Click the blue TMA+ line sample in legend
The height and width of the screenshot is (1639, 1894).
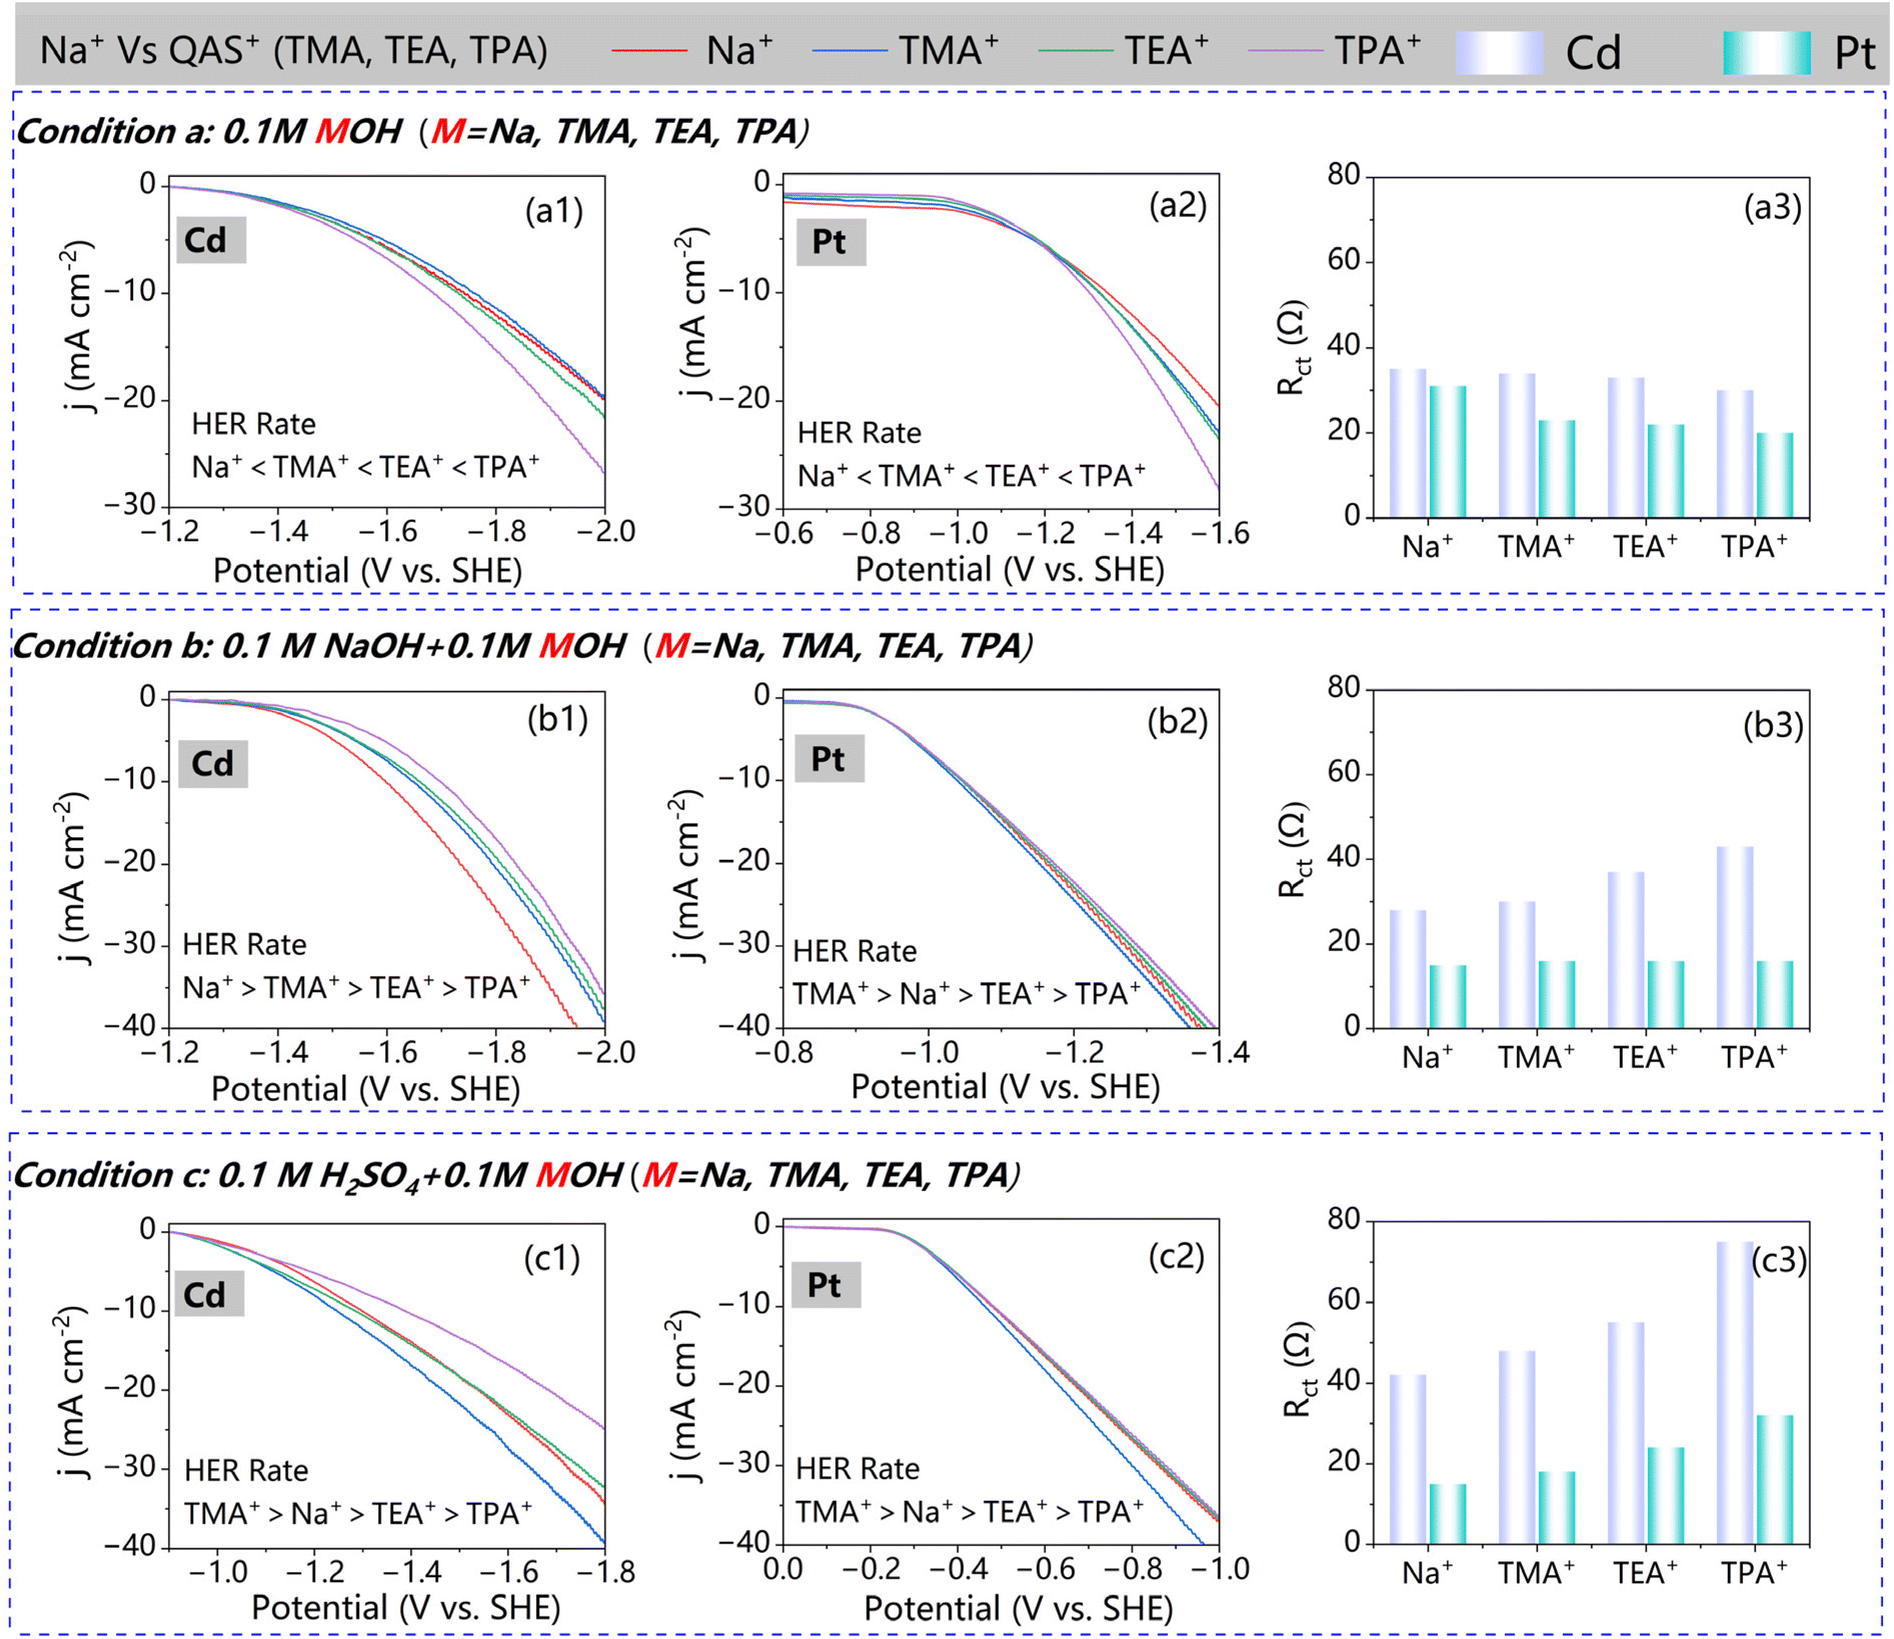tap(849, 50)
